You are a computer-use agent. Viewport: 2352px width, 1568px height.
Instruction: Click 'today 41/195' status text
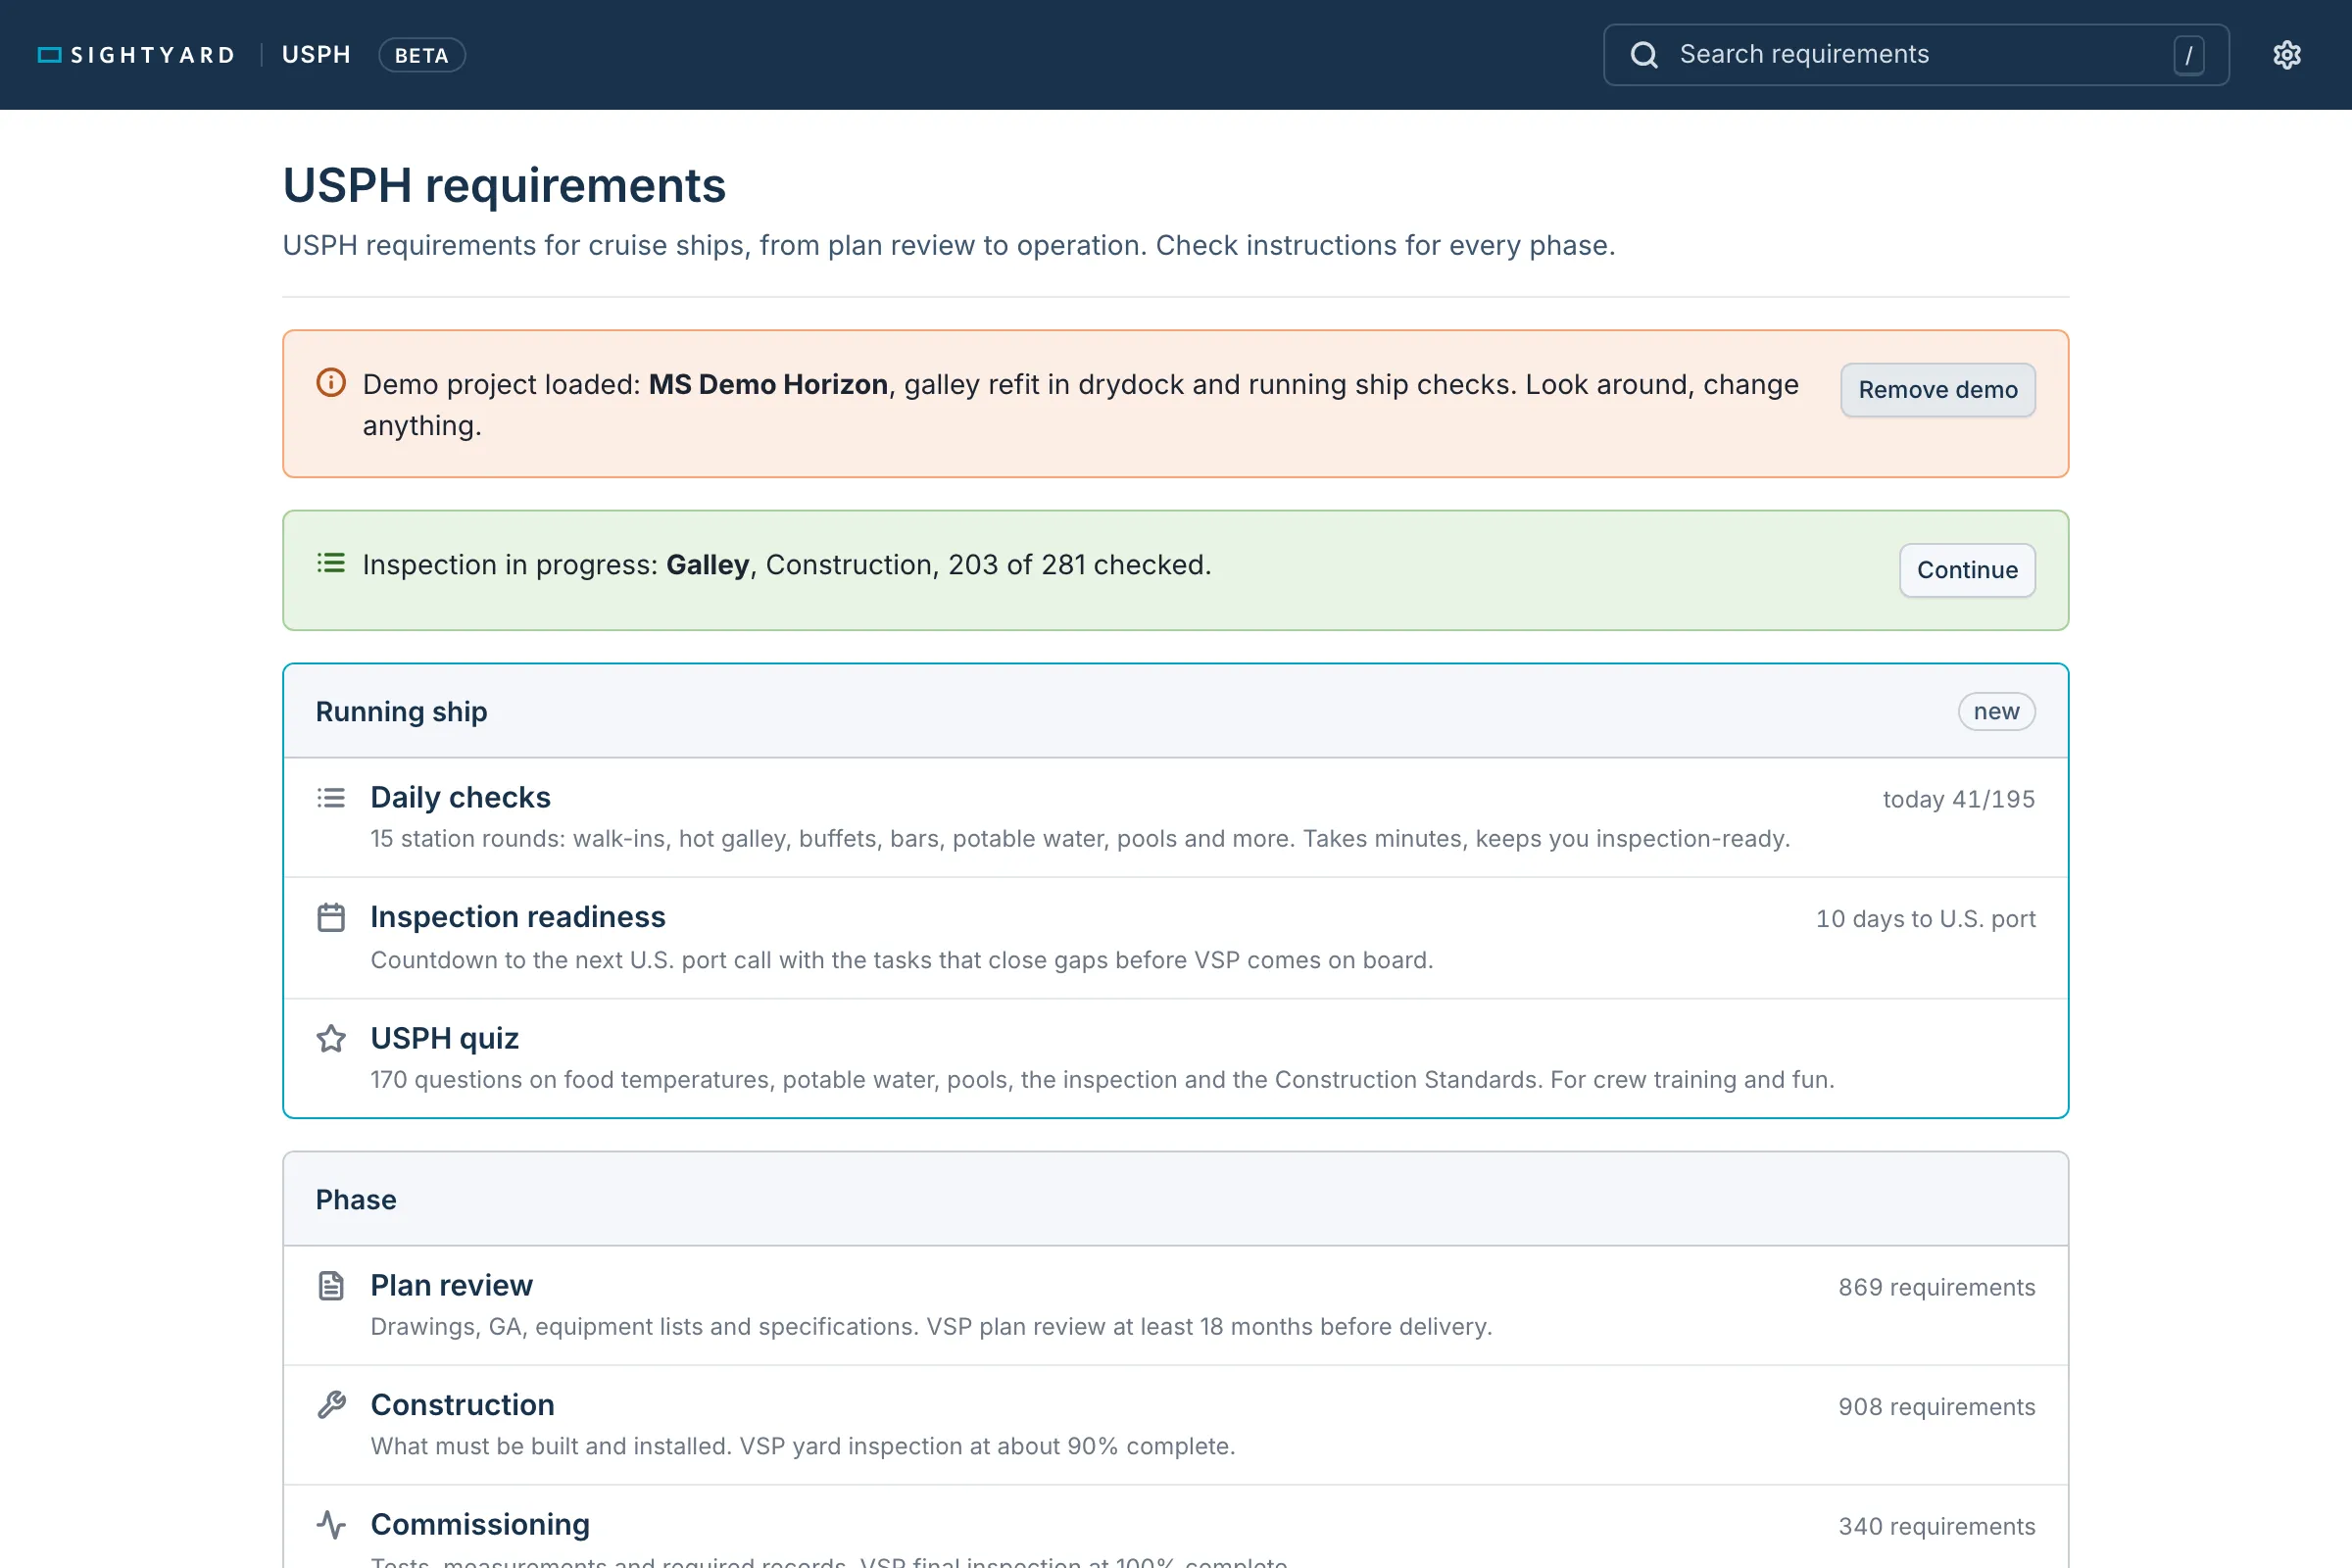1958,799
